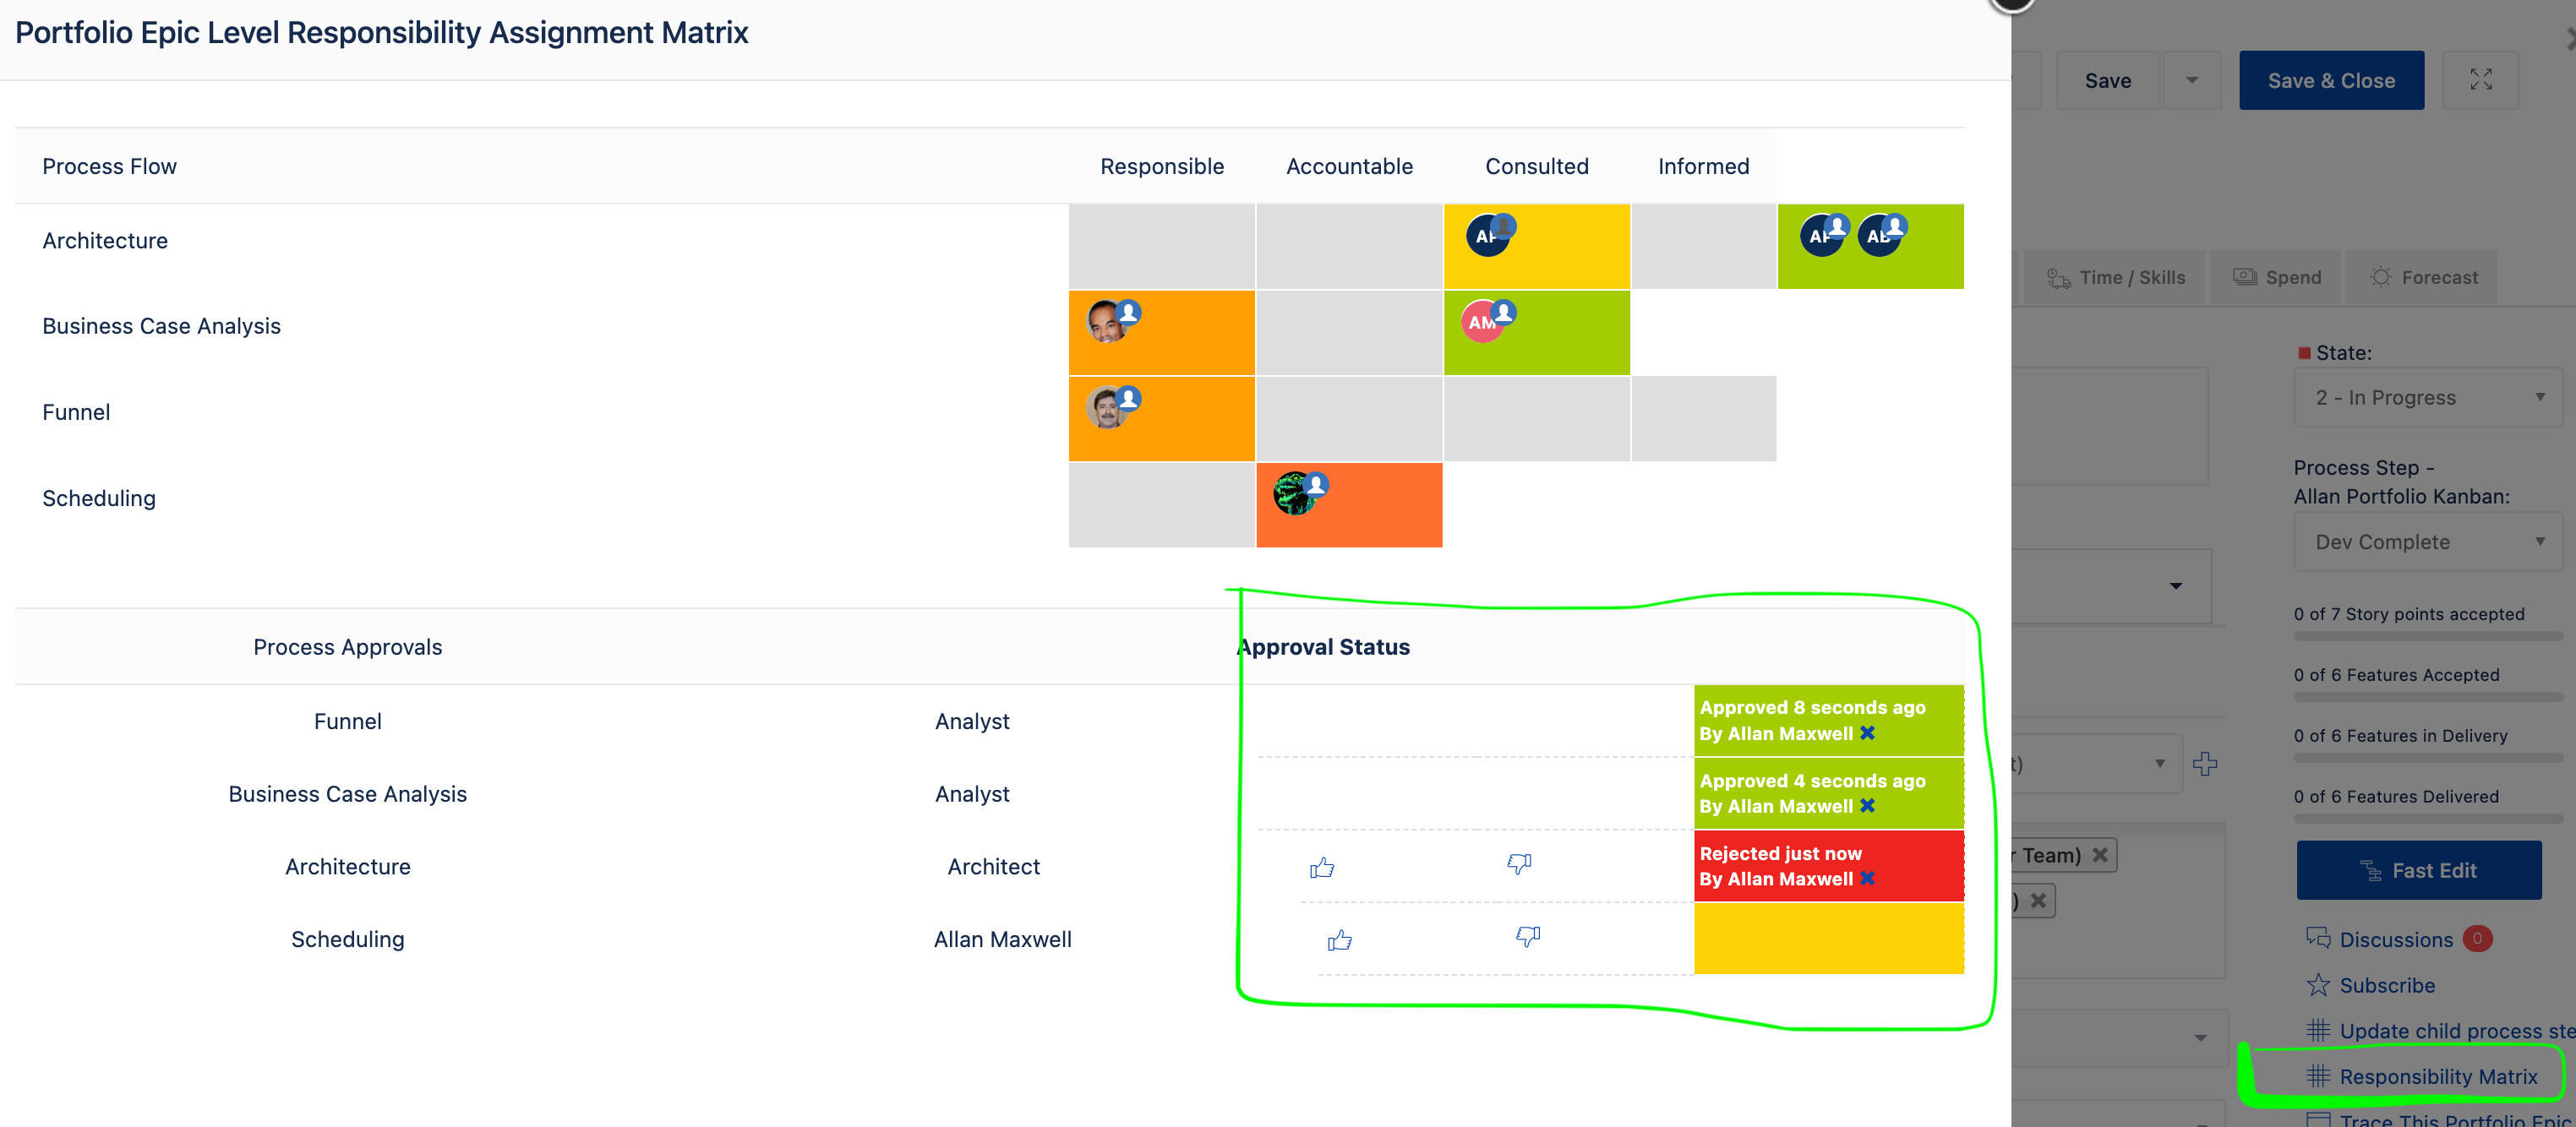
Task: Switch to the Forecast tab
Action: pos(2422,277)
